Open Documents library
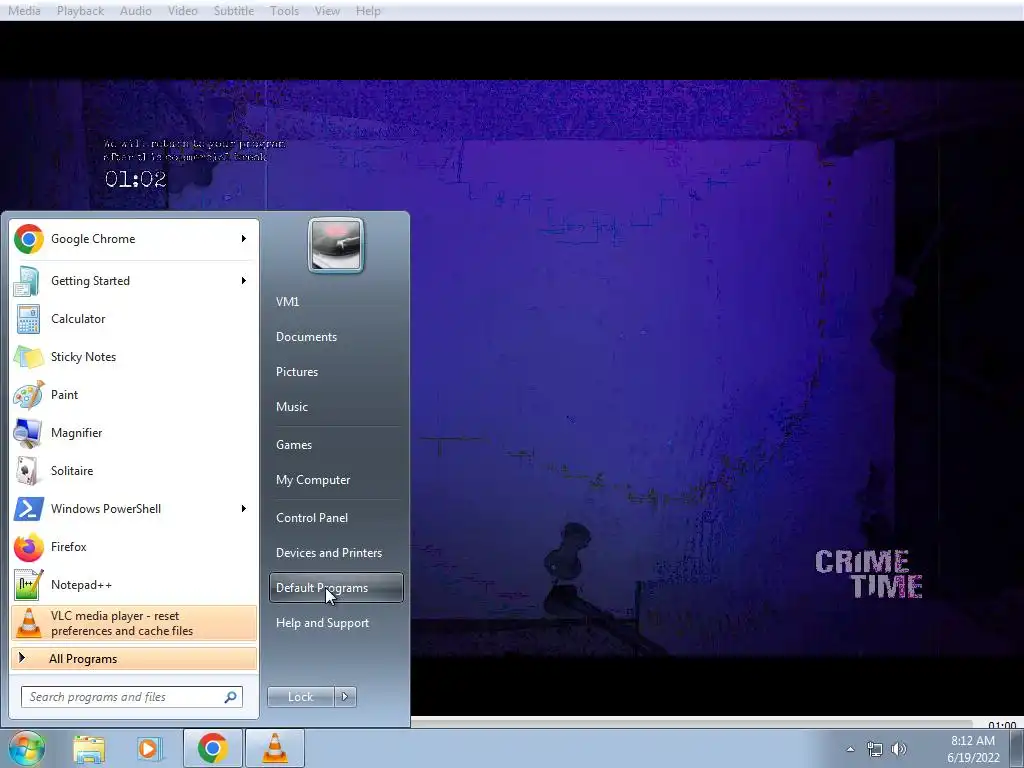The height and width of the screenshot is (768, 1024). (x=336, y=337)
